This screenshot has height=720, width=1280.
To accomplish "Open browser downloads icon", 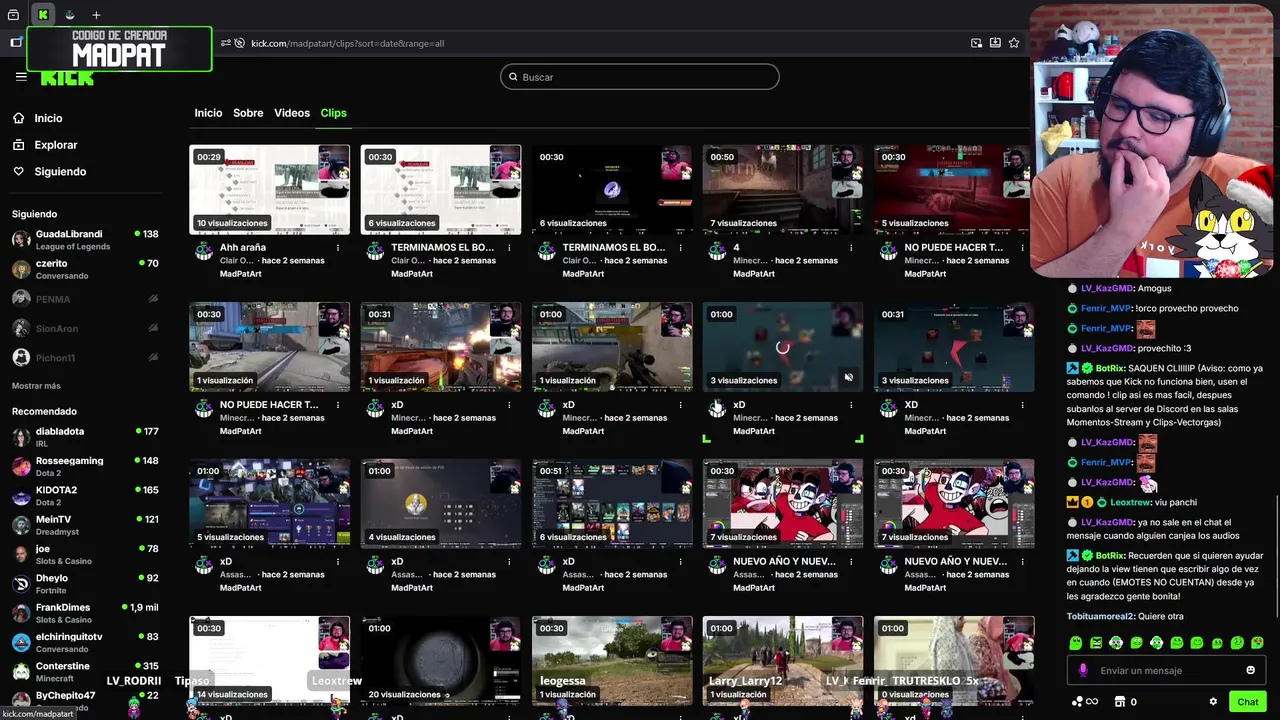I will pyautogui.click(x=995, y=43).
